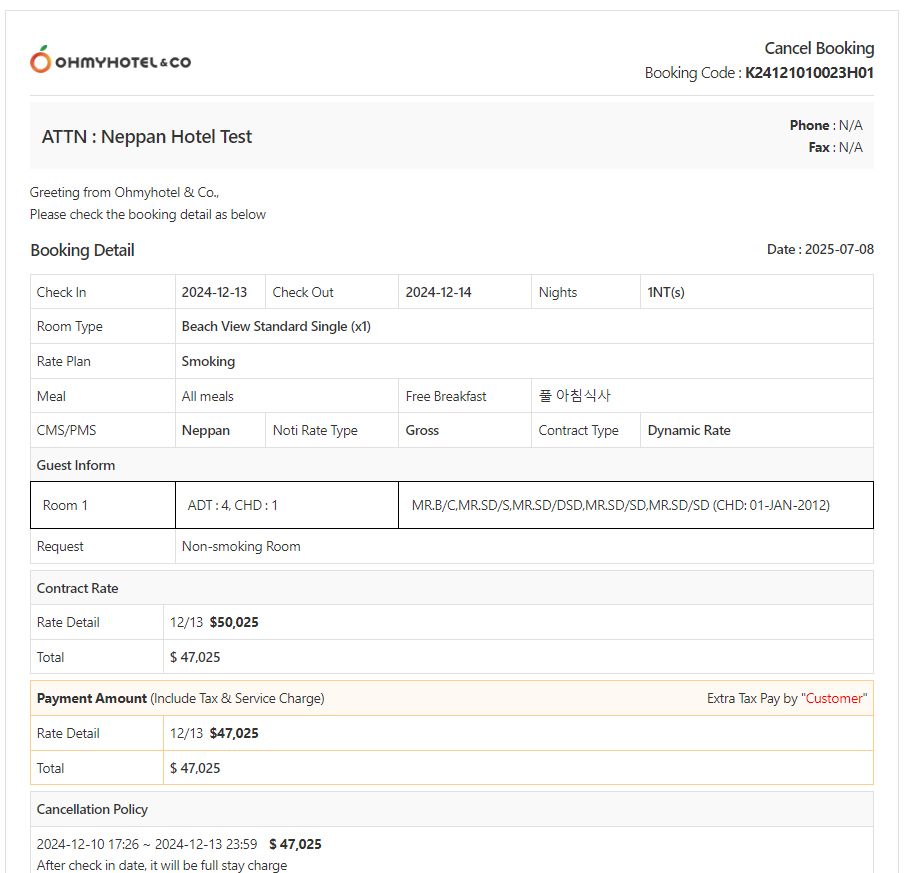Select the check-out date 2024-12-14
This screenshot has width=907, height=873.
(438, 292)
